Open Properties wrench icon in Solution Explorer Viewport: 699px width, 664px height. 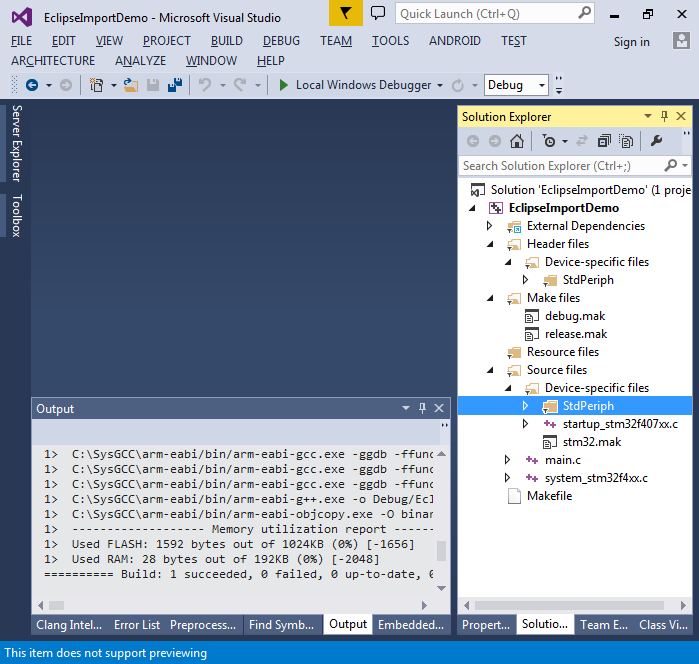tap(656, 141)
